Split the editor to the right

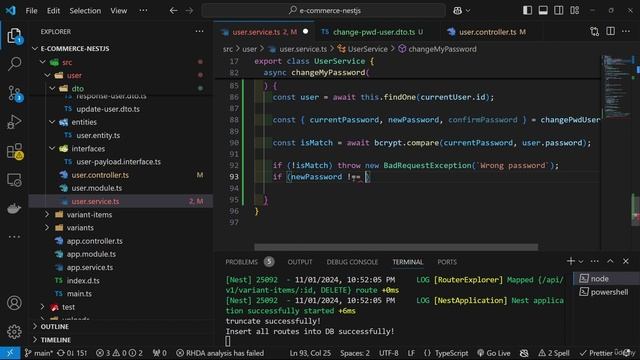click(x=610, y=31)
